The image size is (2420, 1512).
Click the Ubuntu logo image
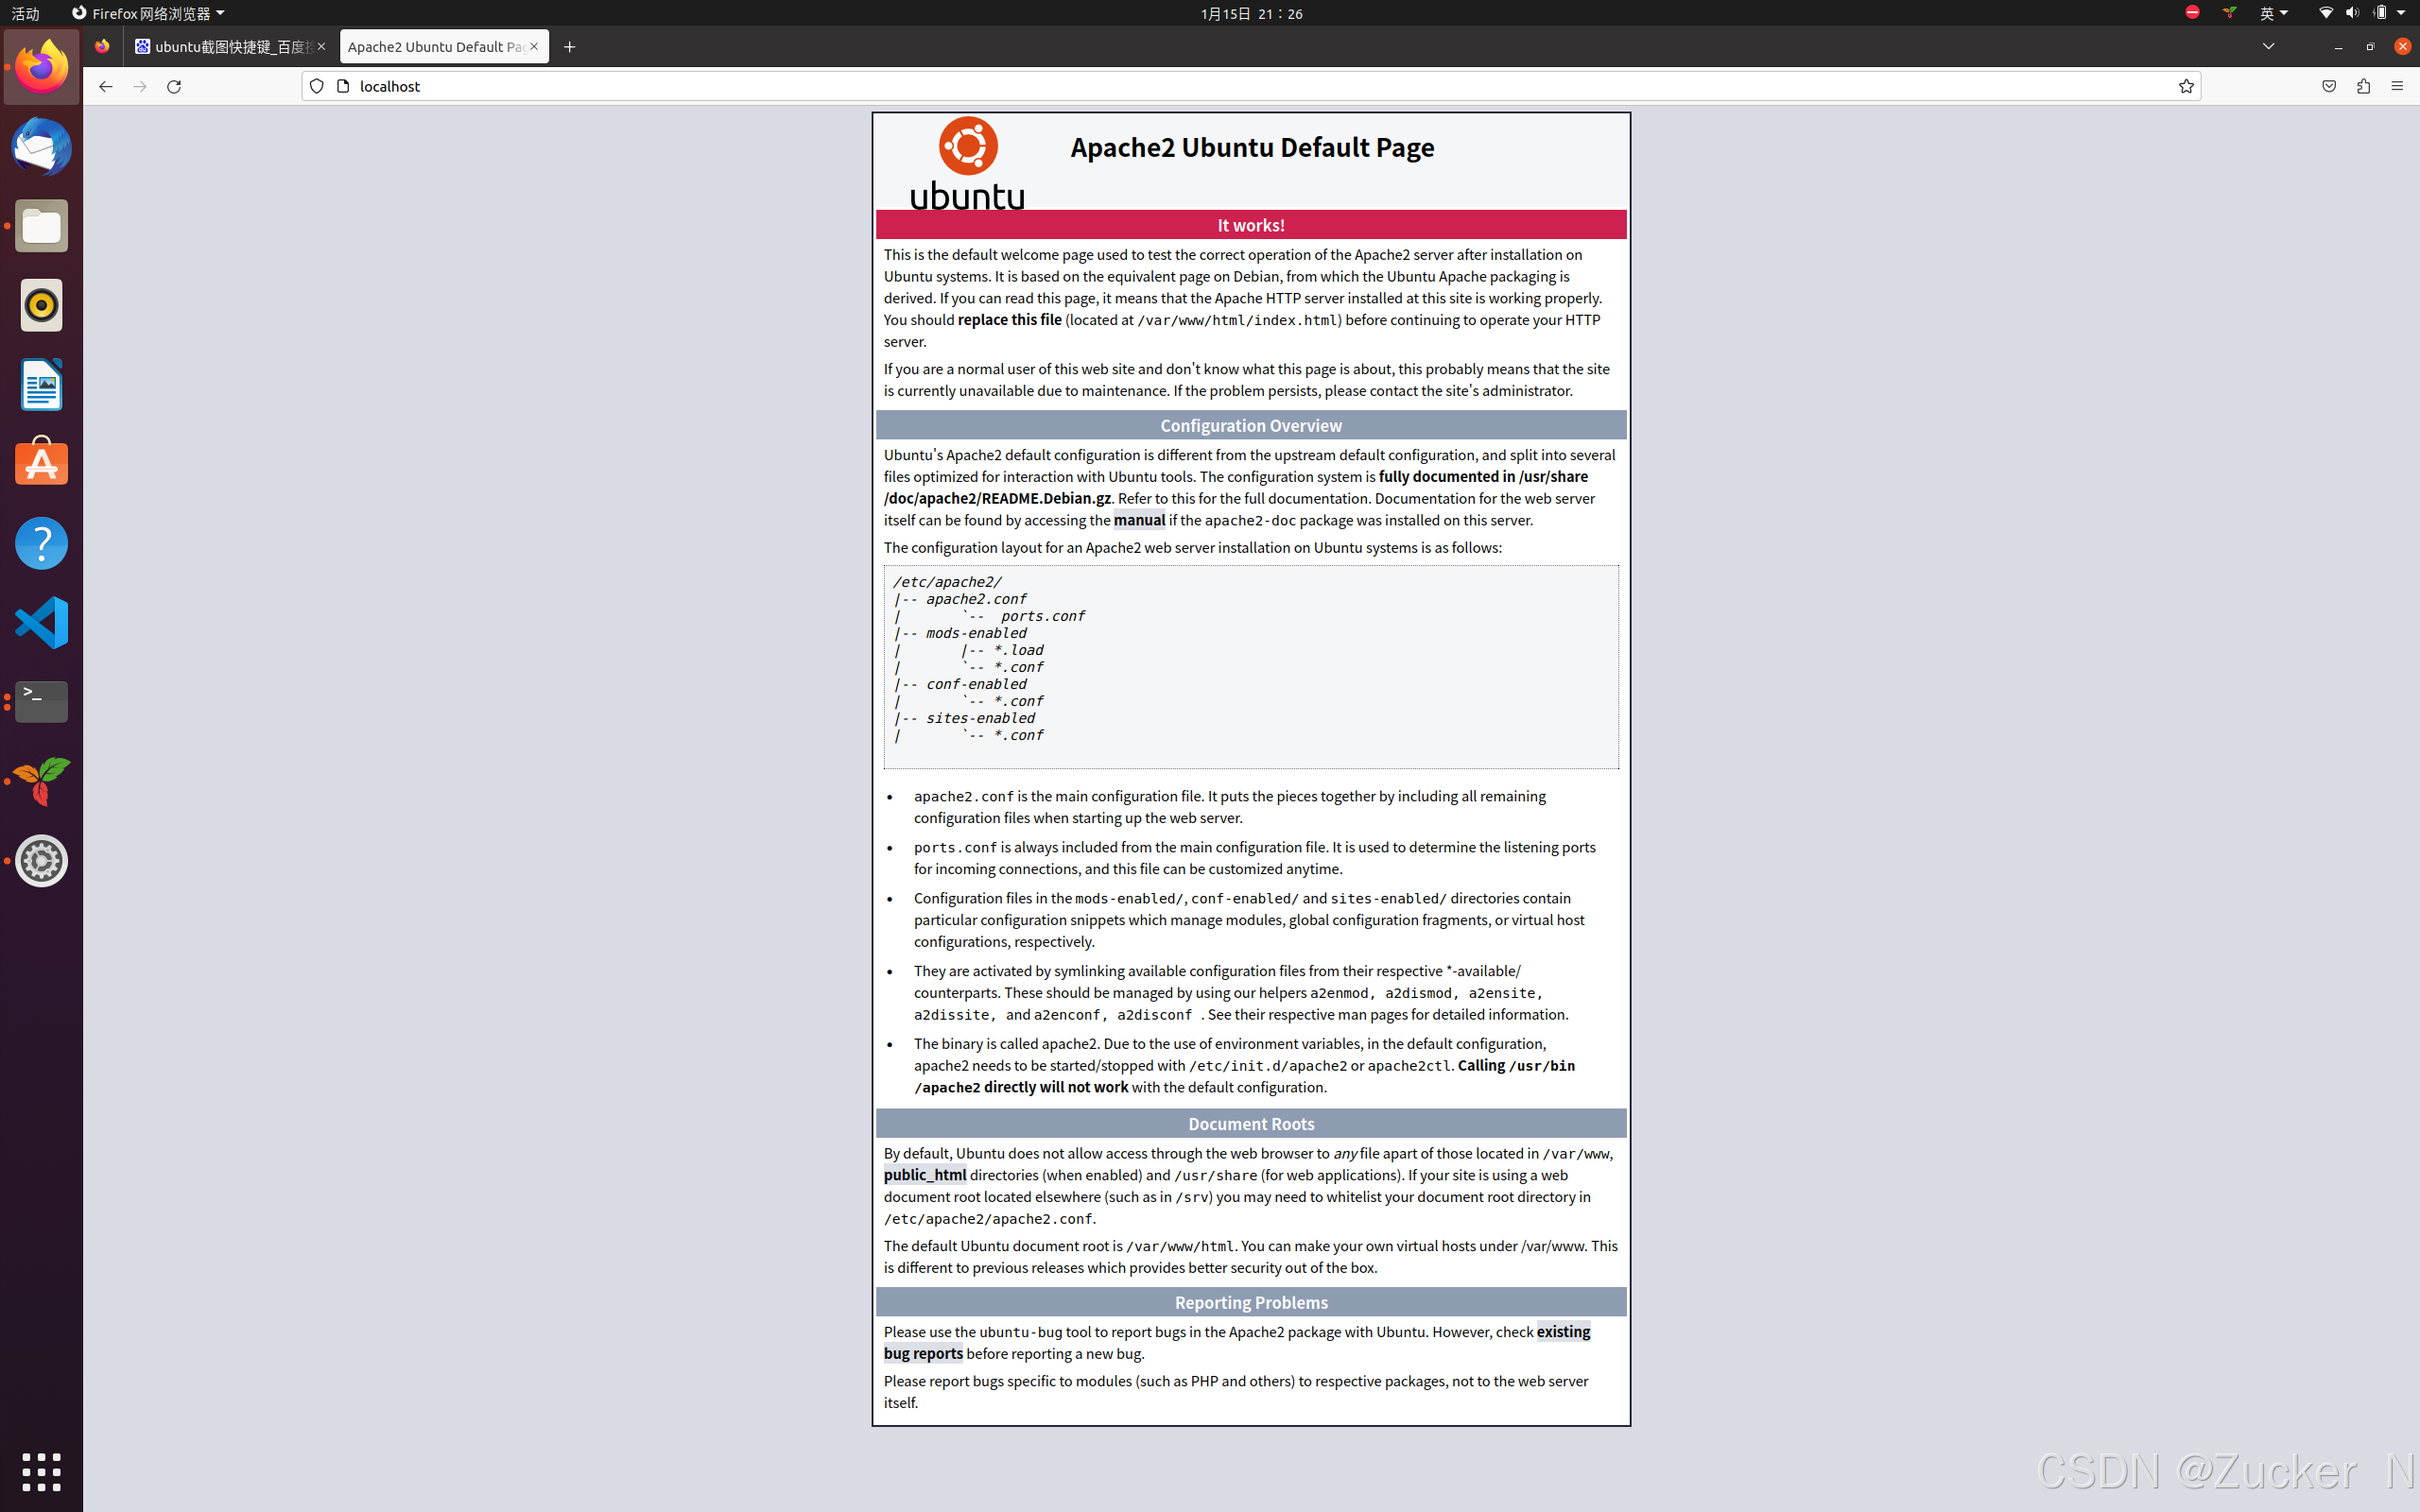[x=967, y=162]
